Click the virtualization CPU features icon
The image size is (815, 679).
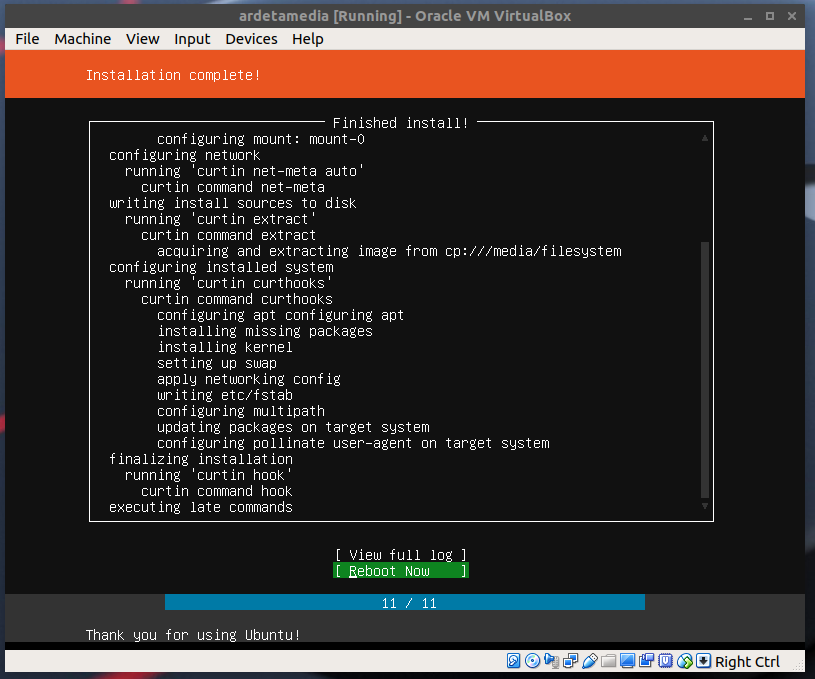pyautogui.click(x=665, y=661)
